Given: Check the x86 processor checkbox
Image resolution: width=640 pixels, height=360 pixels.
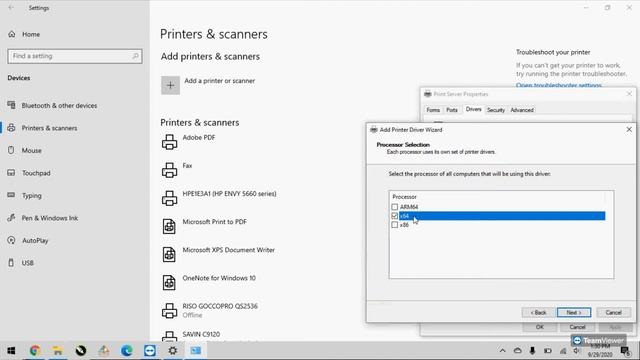Looking at the screenshot, I should point(394,225).
